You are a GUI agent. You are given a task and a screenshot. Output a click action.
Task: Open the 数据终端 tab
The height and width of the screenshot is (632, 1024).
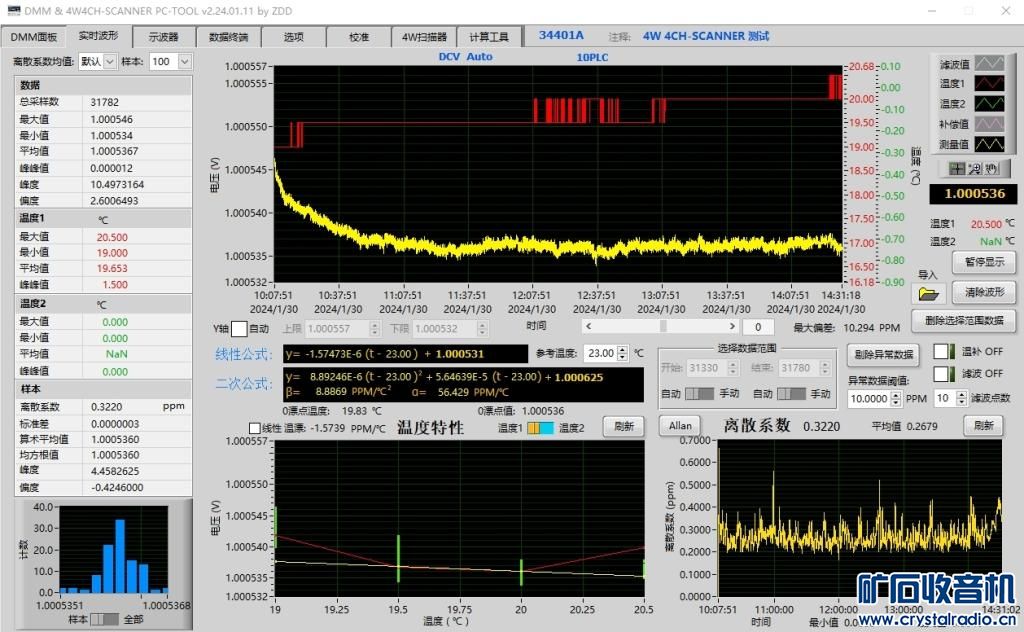pos(229,37)
